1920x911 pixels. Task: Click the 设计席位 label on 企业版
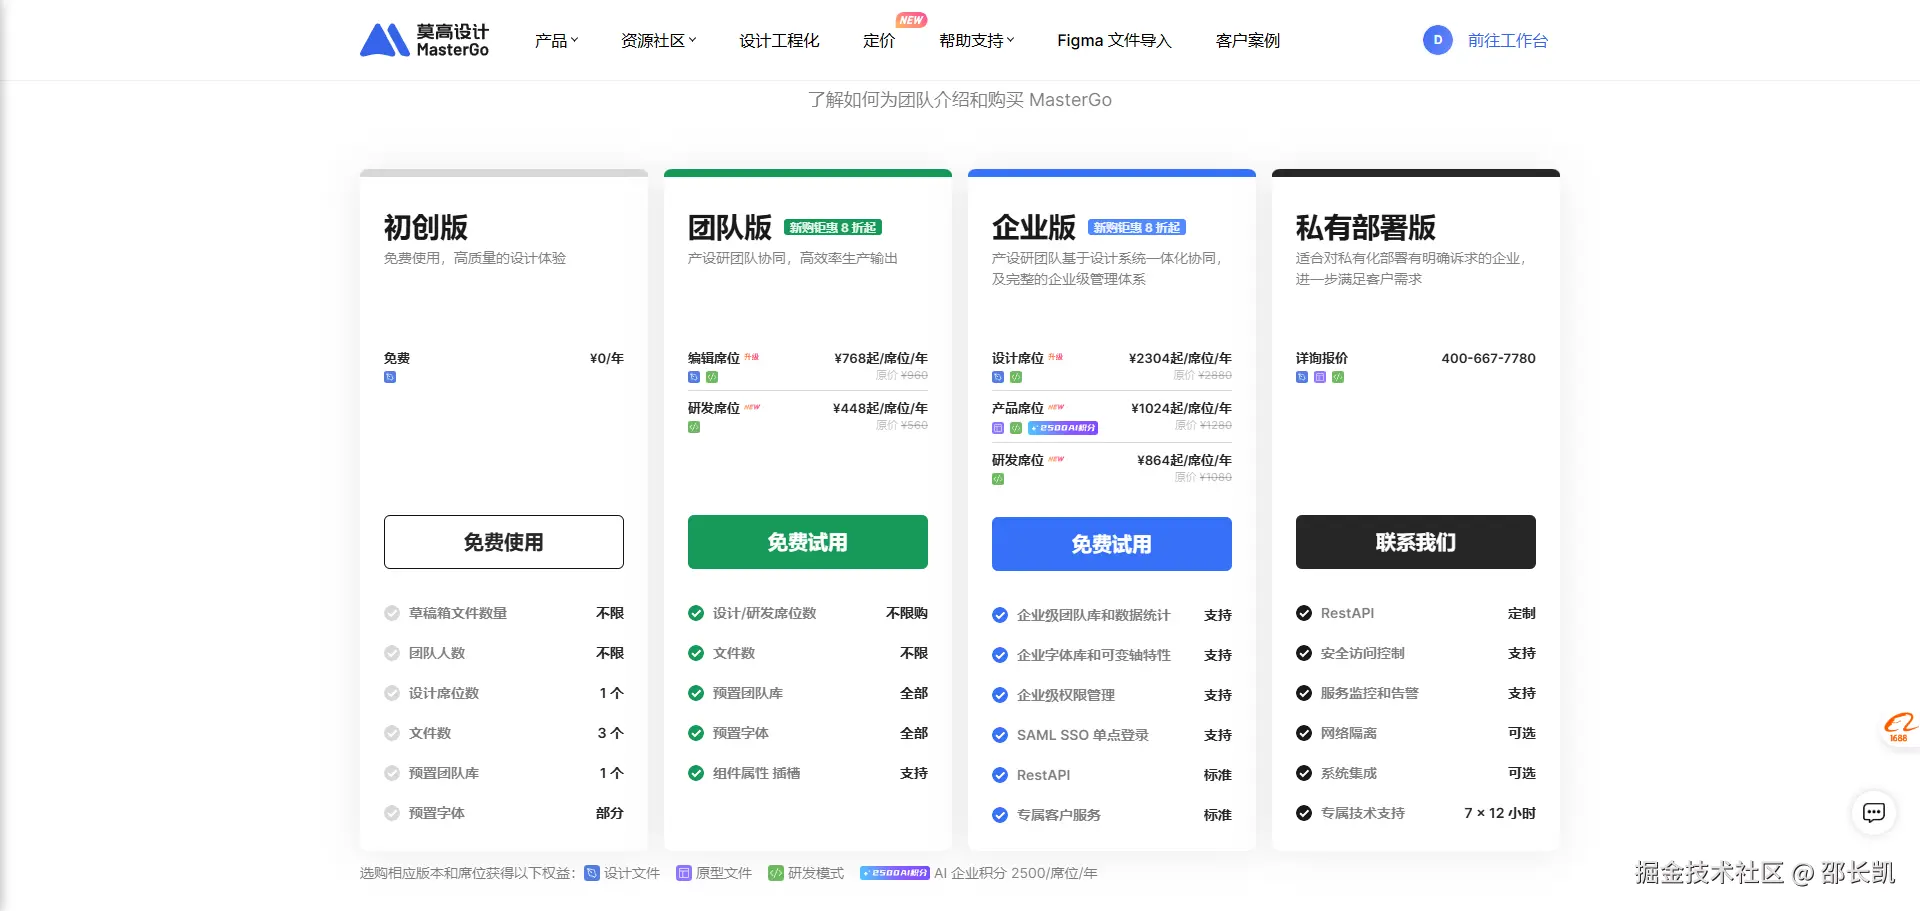tap(1018, 358)
